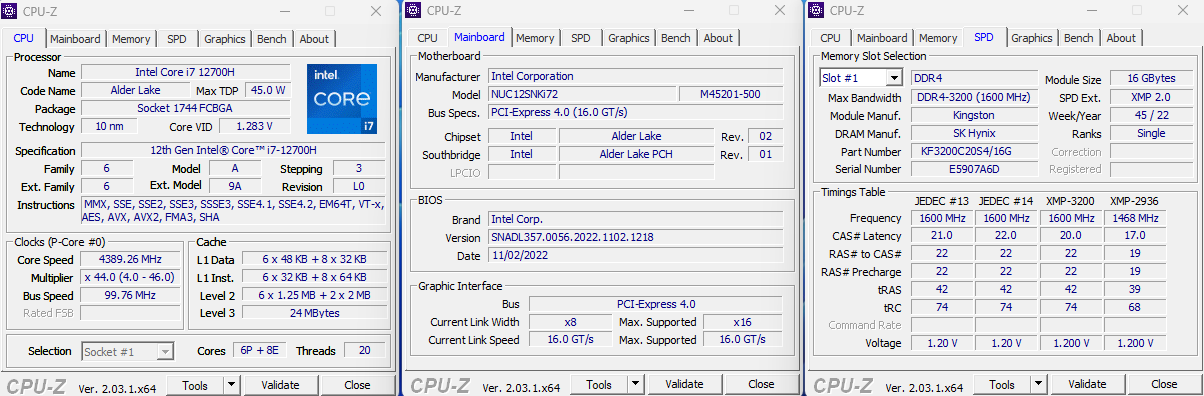Open the Slot #1 memory slot dropdown
Image resolution: width=1204 pixels, height=396 pixels.
(860, 78)
